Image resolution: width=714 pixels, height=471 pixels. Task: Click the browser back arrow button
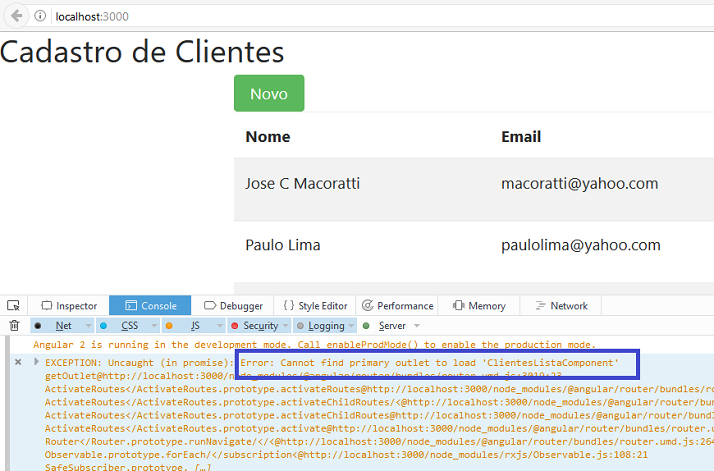[16, 16]
